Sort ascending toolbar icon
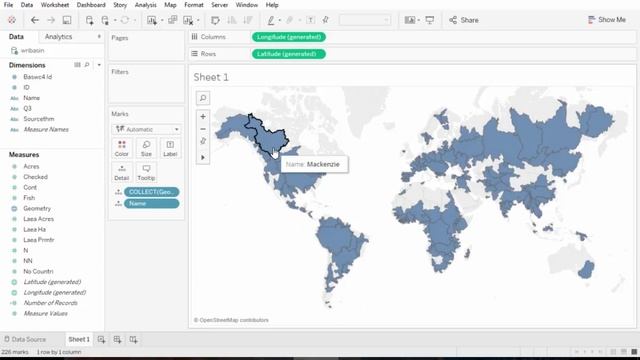 (x=231, y=20)
